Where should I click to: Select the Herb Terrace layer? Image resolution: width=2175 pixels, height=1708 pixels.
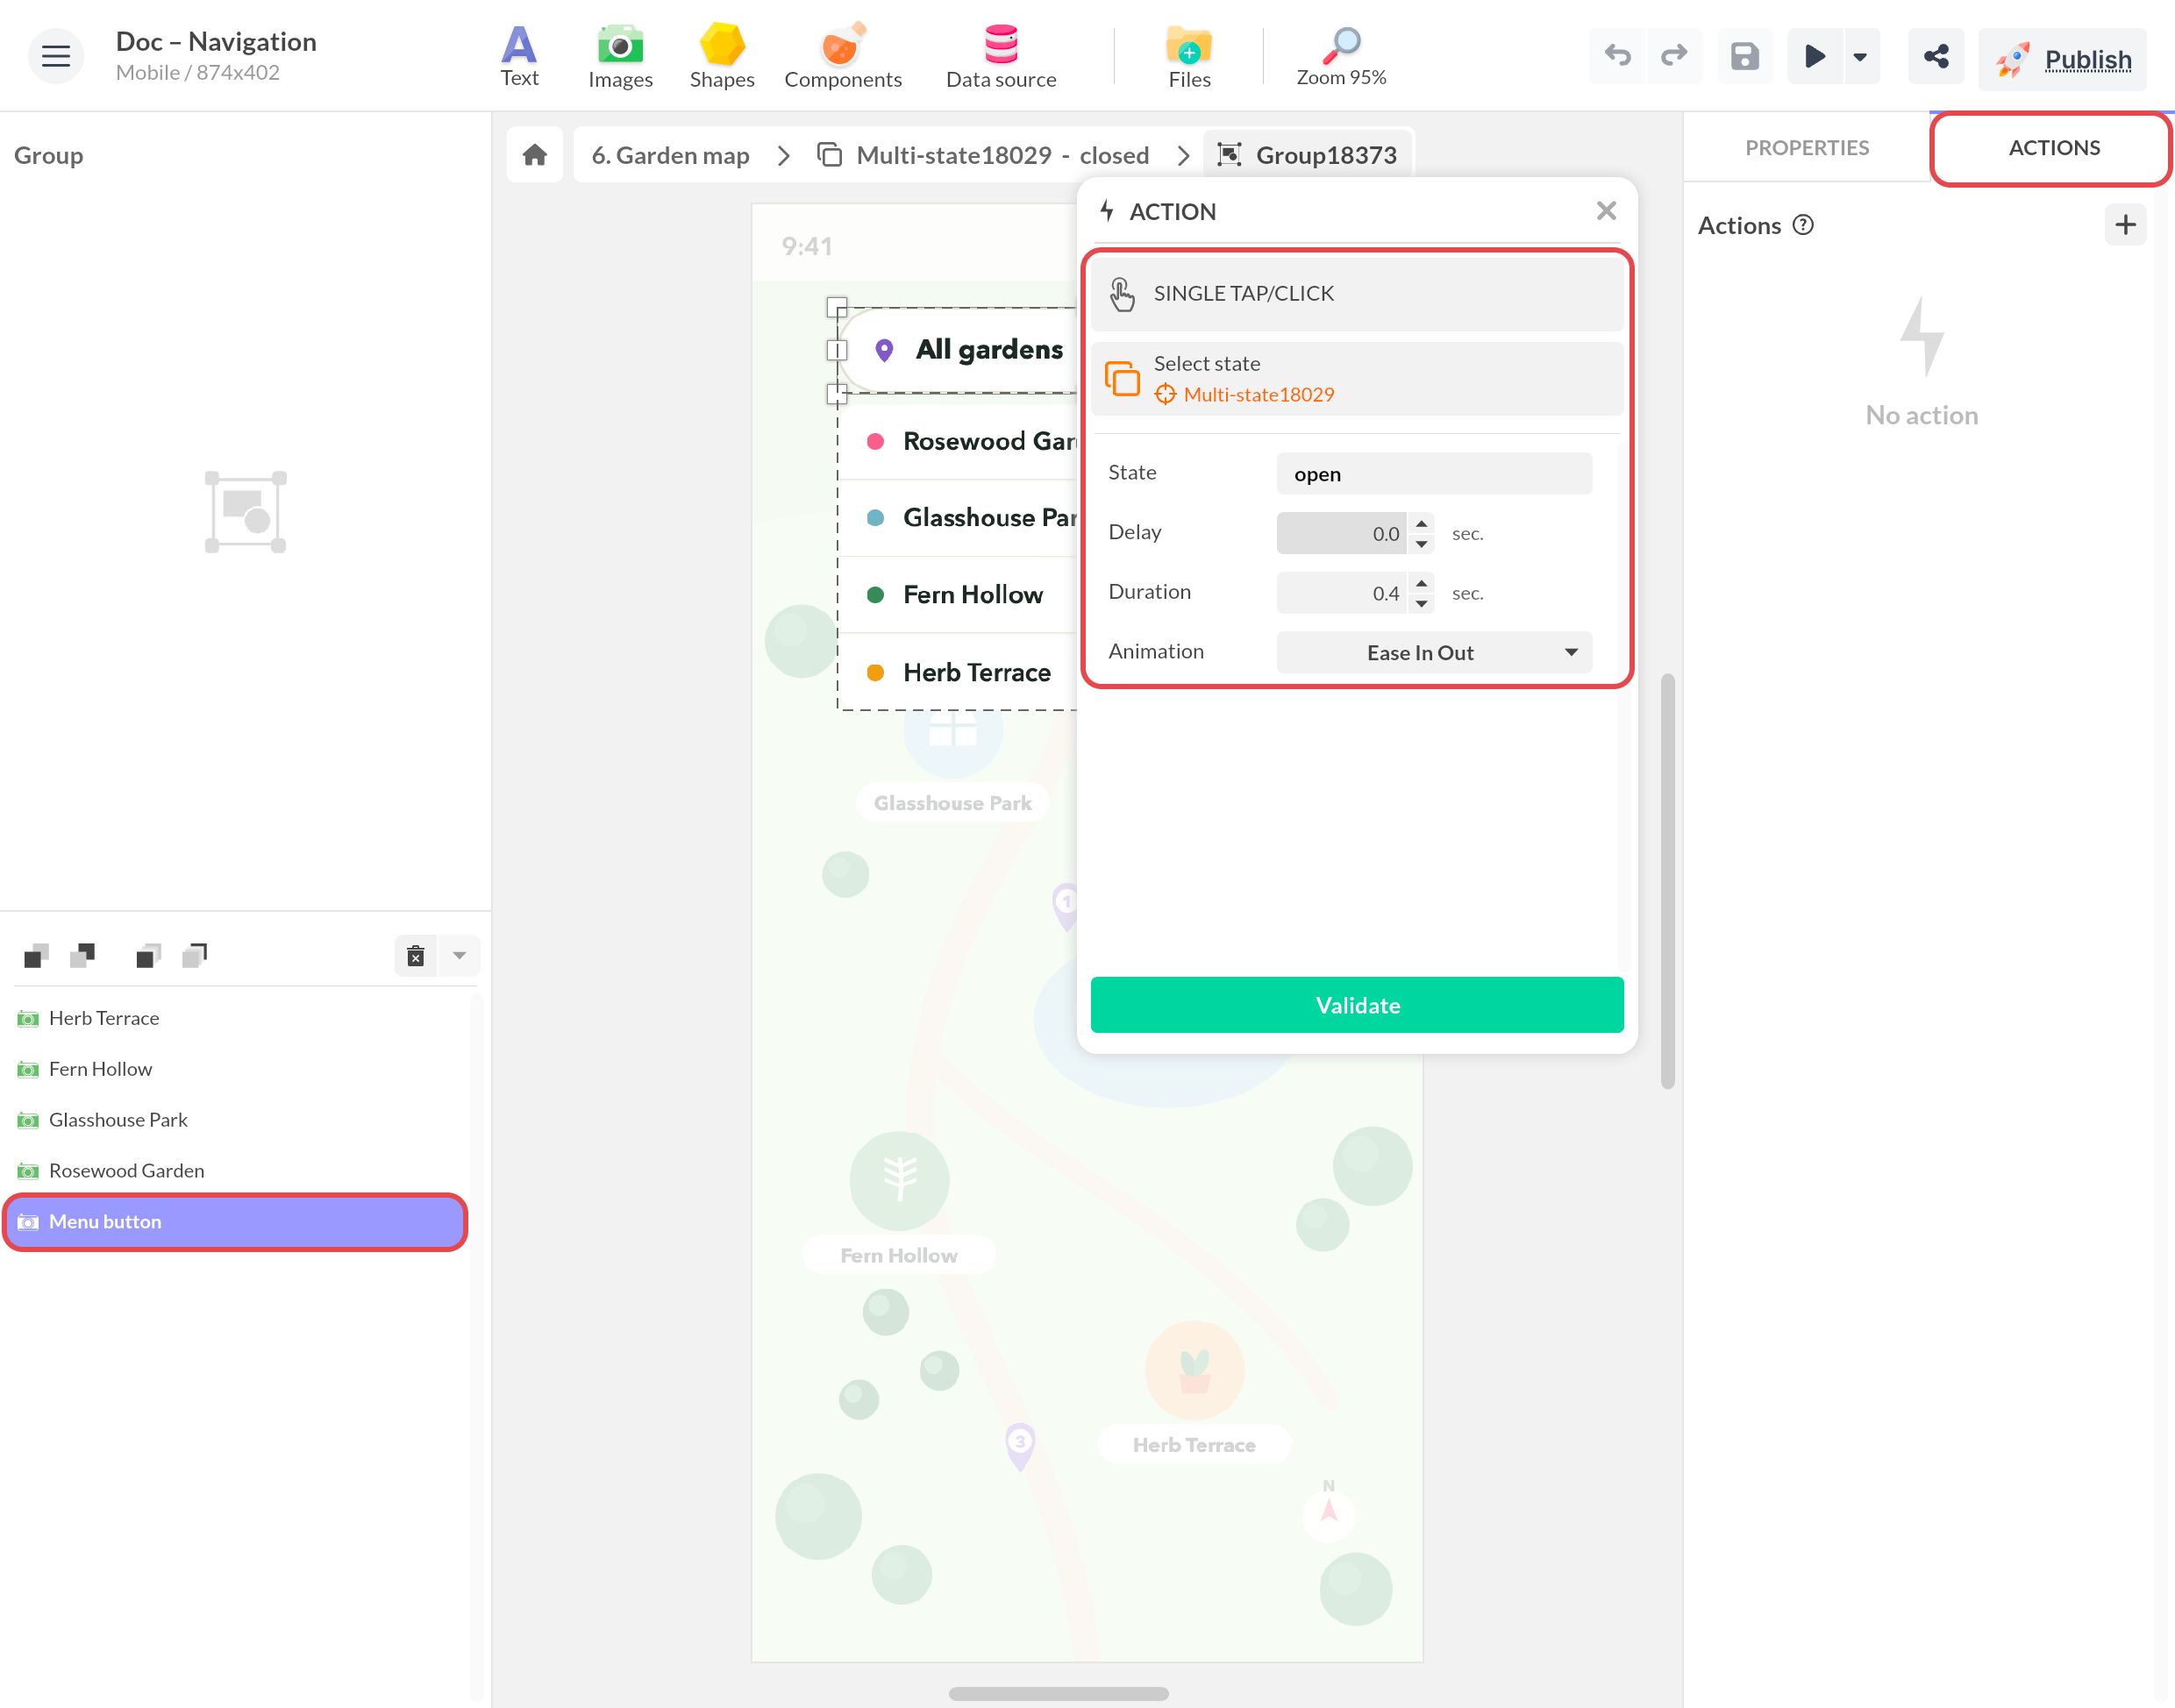[x=235, y=1018]
